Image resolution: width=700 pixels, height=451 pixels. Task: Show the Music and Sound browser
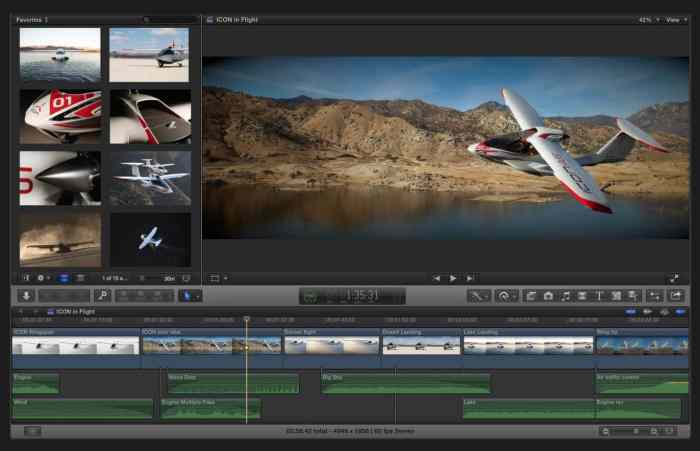(565, 296)
